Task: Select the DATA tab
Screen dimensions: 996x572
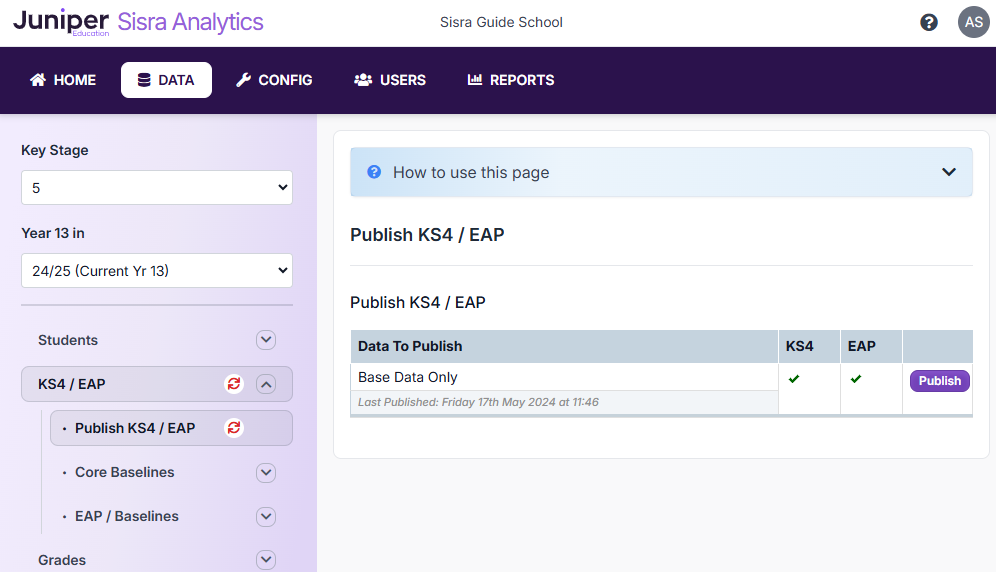Action: point(166,80)
